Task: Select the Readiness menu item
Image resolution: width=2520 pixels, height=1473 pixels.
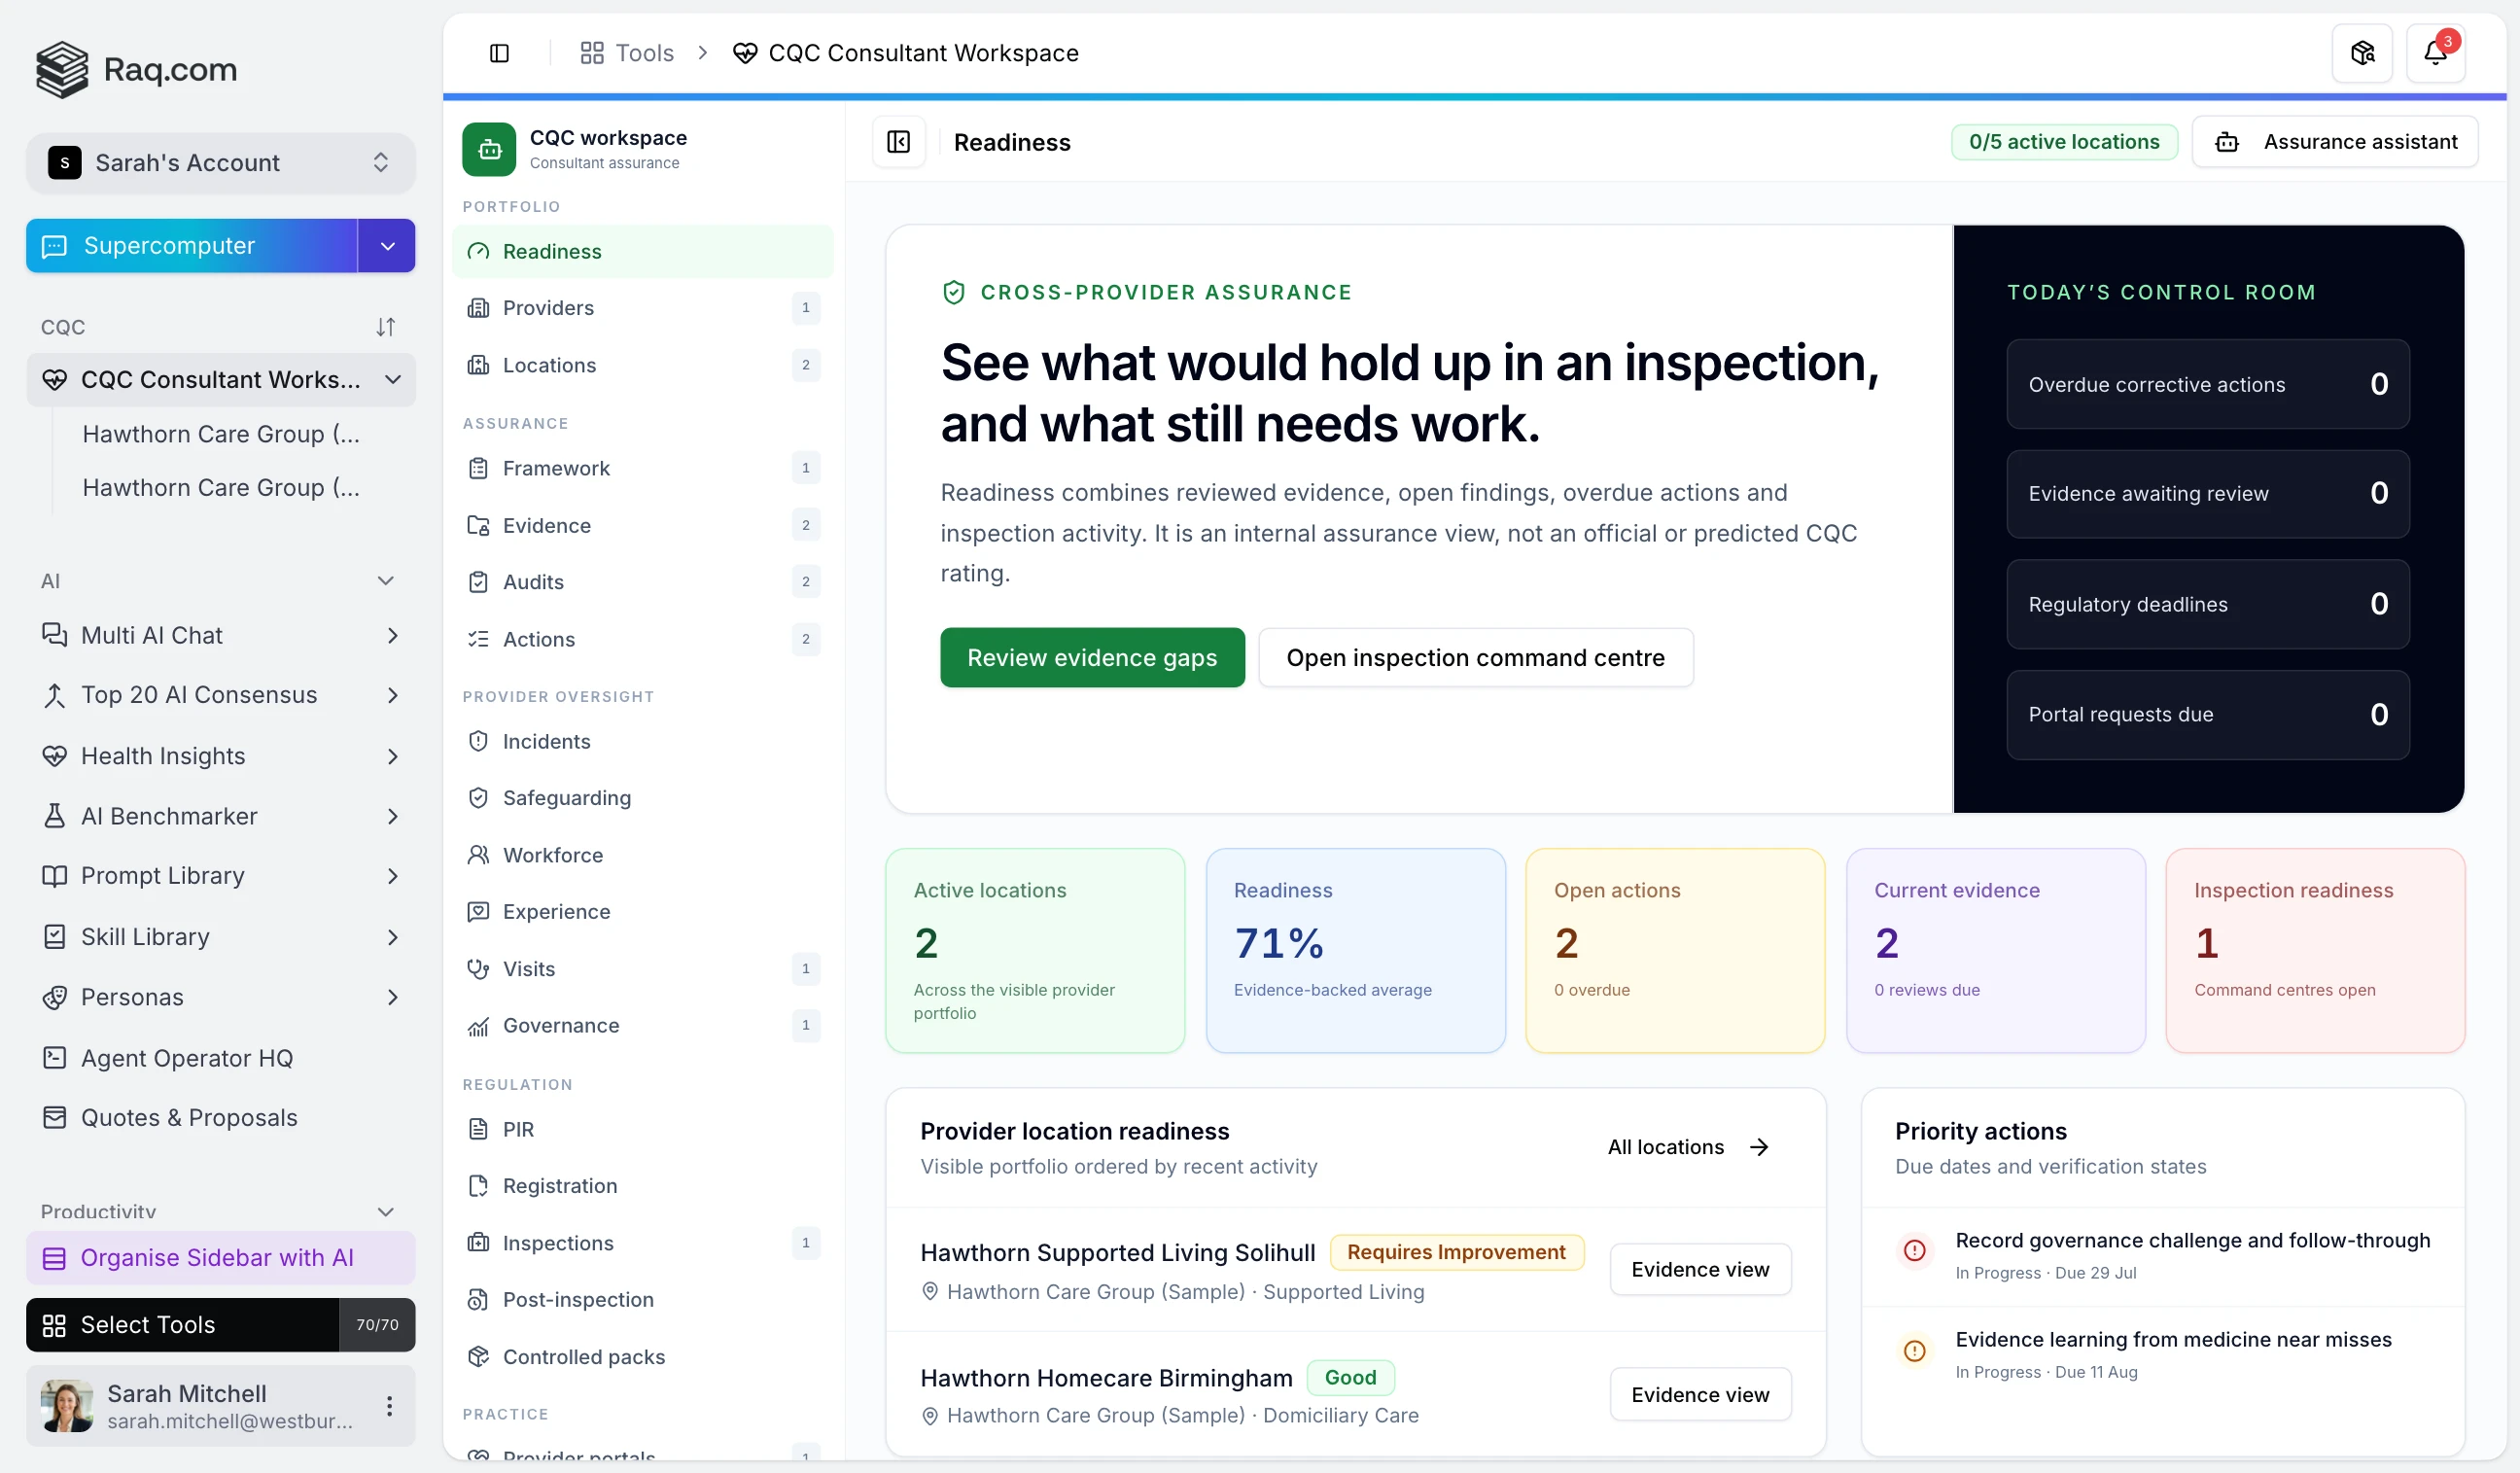Action: coord(642,251)
